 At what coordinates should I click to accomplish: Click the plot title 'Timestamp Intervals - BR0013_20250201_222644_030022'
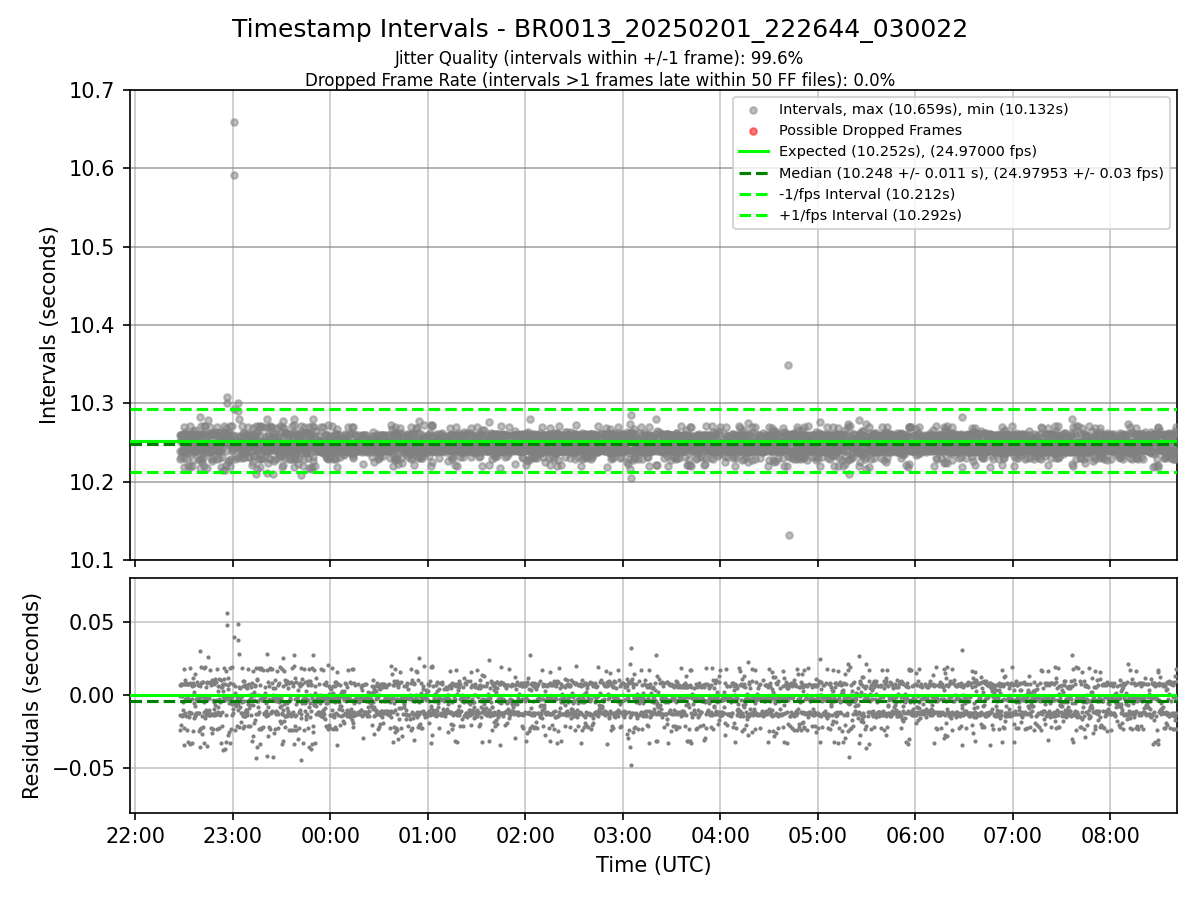pos(600,29)
